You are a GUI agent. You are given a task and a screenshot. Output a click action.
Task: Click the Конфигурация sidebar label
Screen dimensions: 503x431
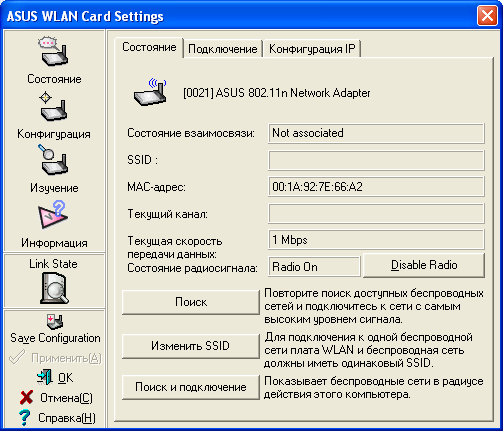[x=54, y=134]
